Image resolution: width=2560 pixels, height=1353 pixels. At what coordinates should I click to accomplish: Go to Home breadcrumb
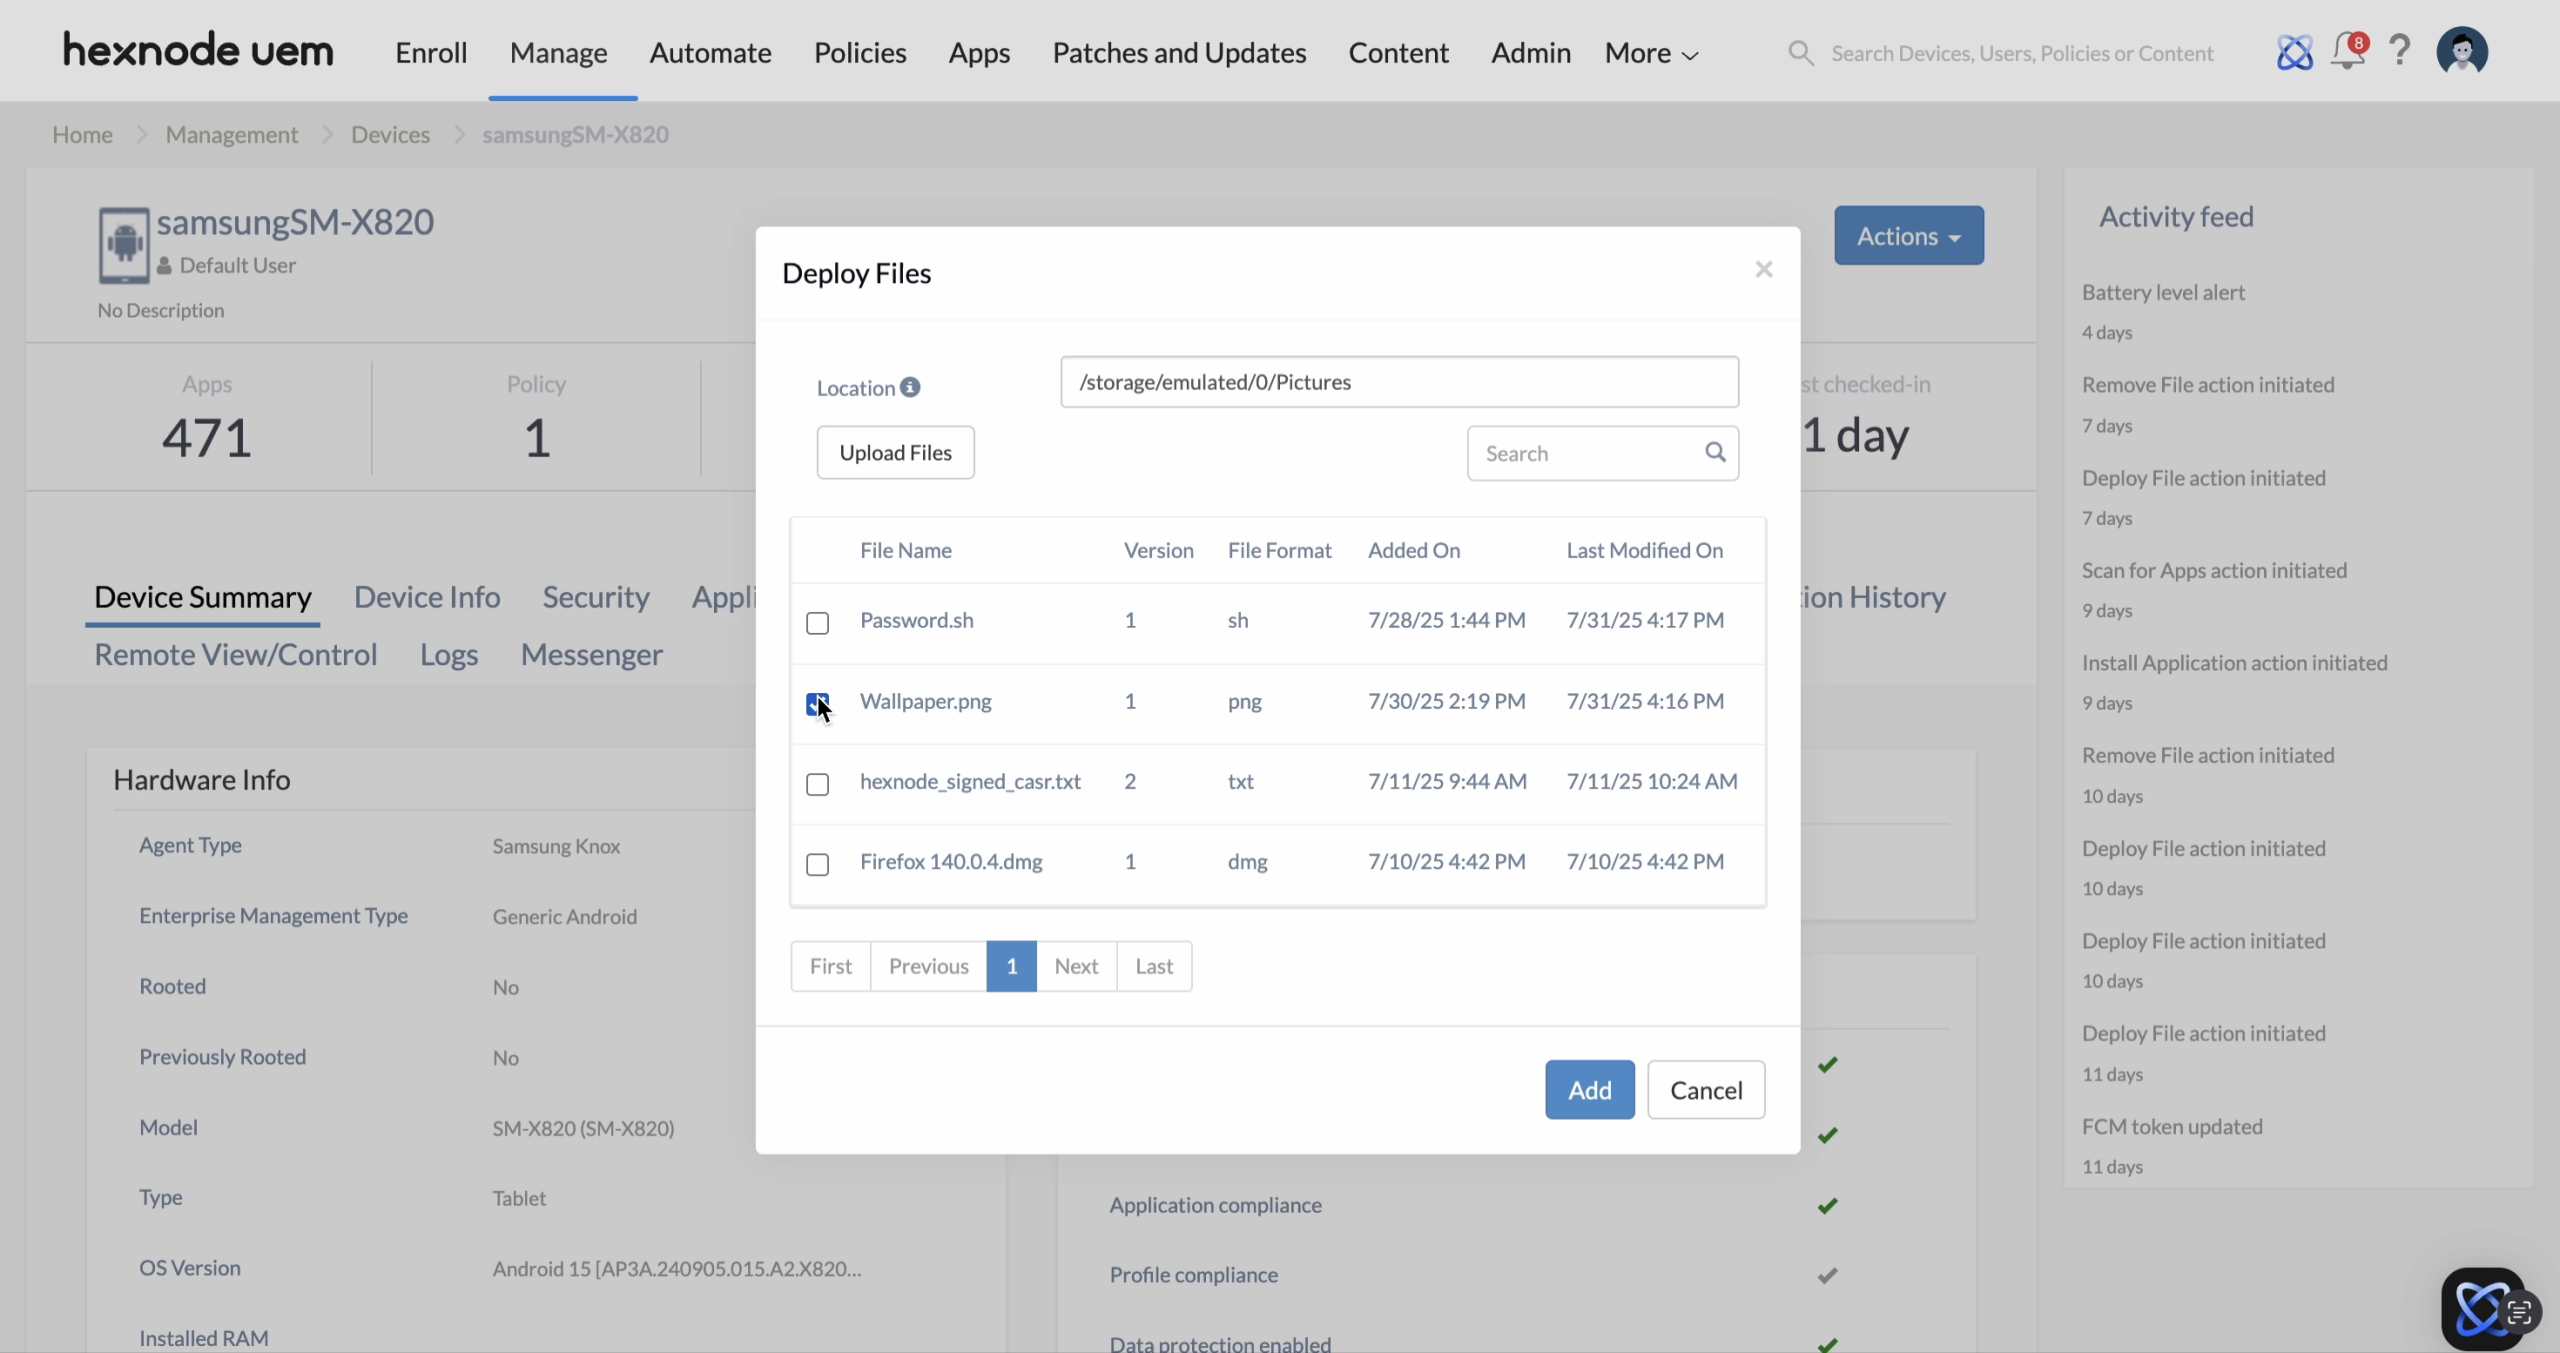[x=82, y=134]
